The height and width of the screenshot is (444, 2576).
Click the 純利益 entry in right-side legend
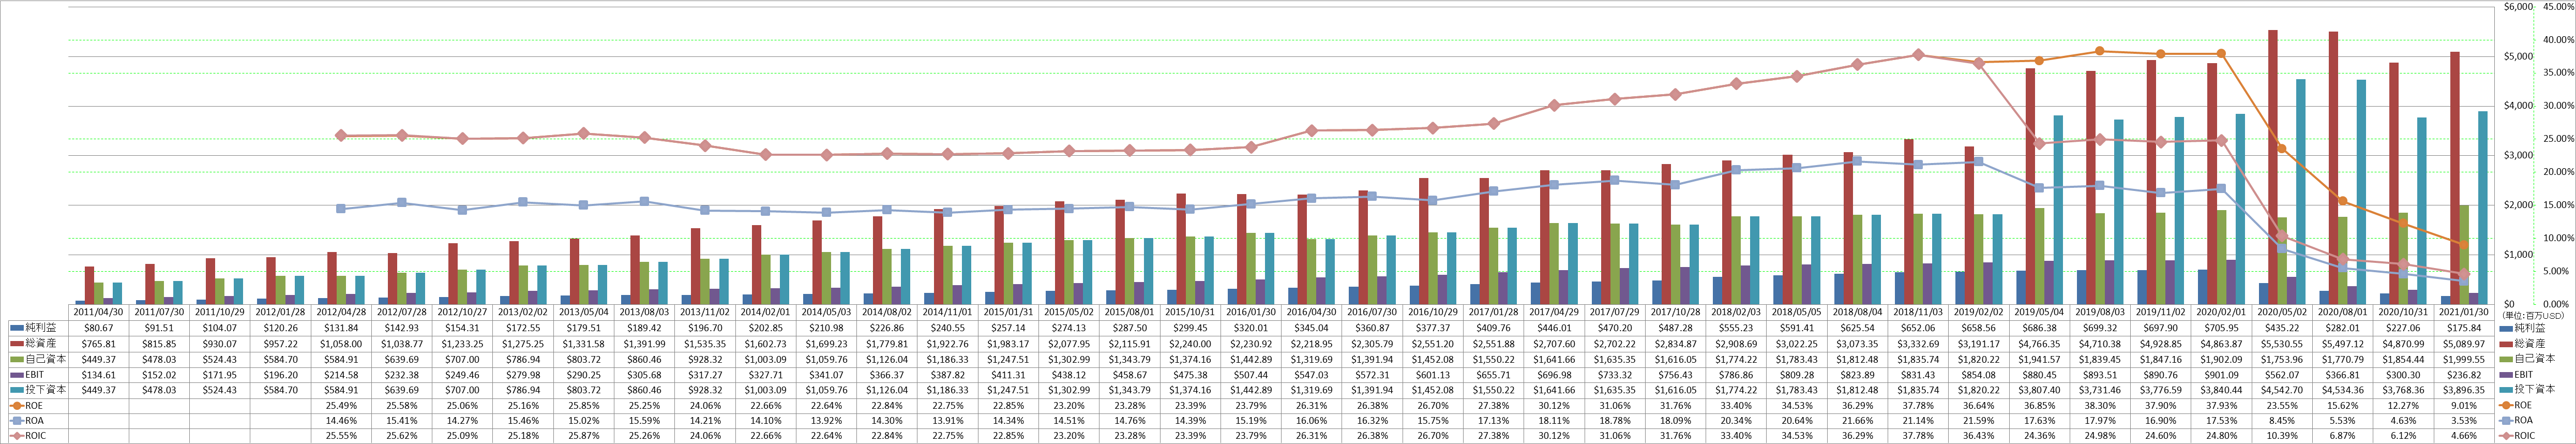(2524, 328)
